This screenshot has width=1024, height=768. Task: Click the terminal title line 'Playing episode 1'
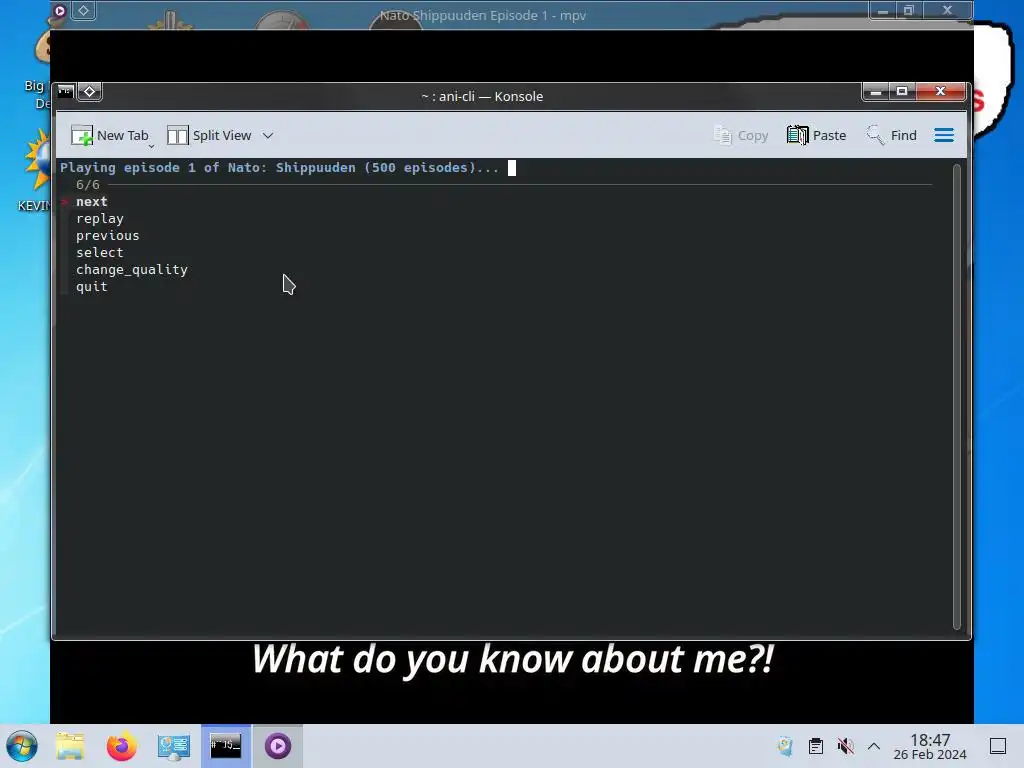[280, 168]
